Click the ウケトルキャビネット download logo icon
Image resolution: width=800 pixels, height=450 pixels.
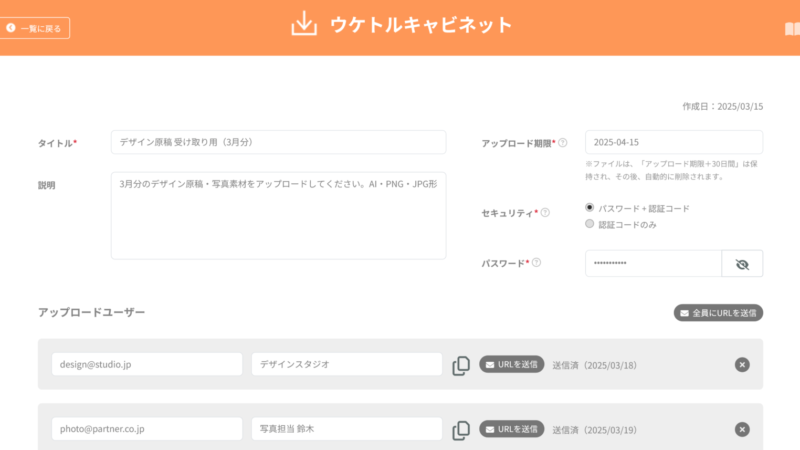(304, 23)
